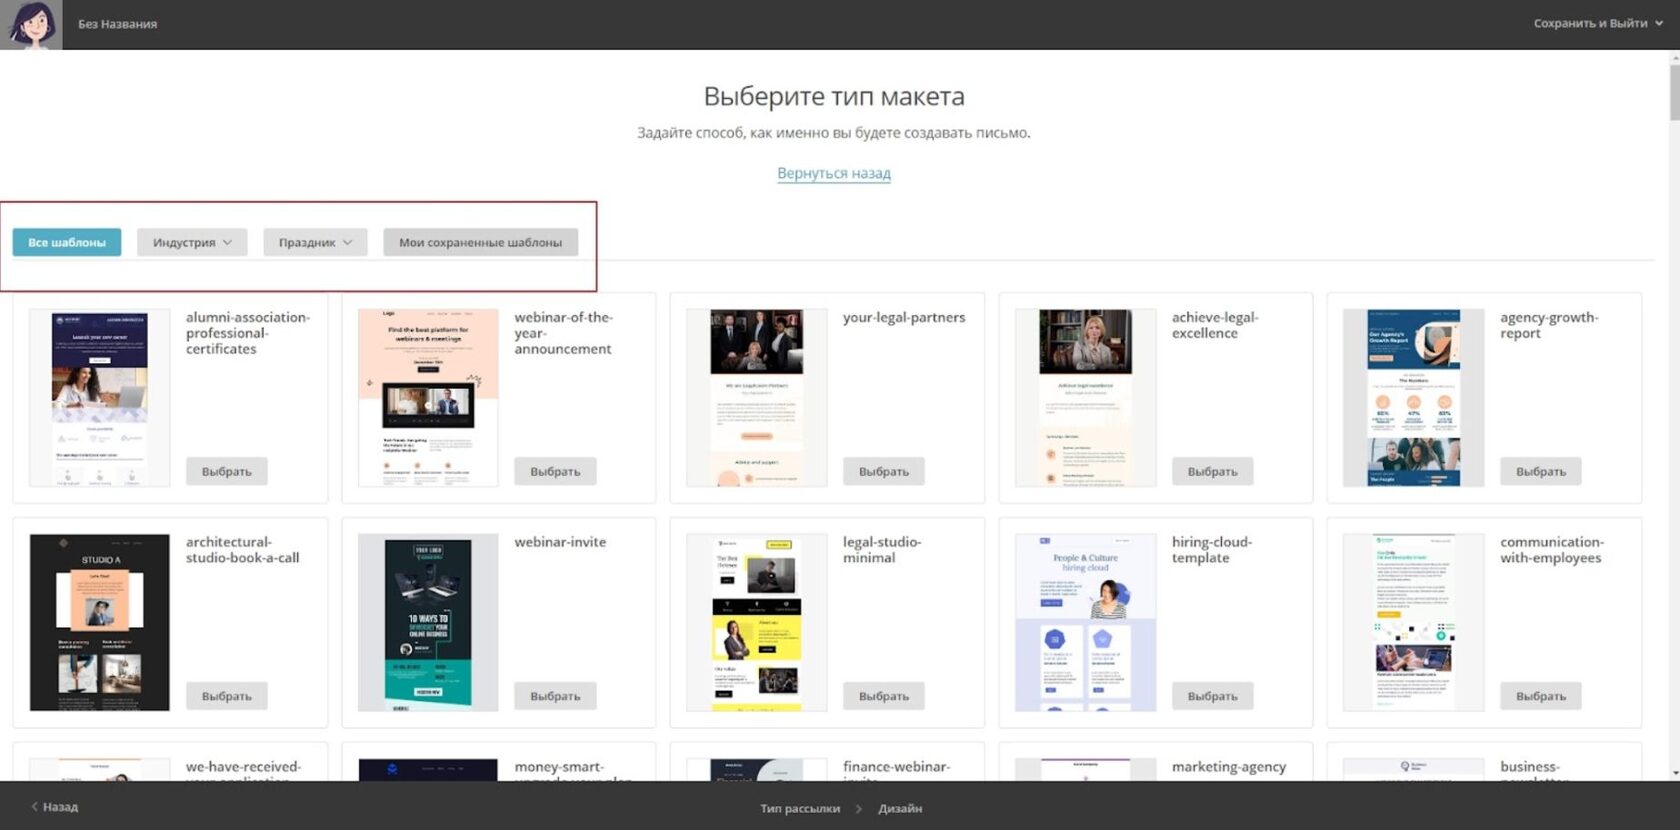
Task: Click the Выберите тип макета heading
Action: (x=834, y=96)
